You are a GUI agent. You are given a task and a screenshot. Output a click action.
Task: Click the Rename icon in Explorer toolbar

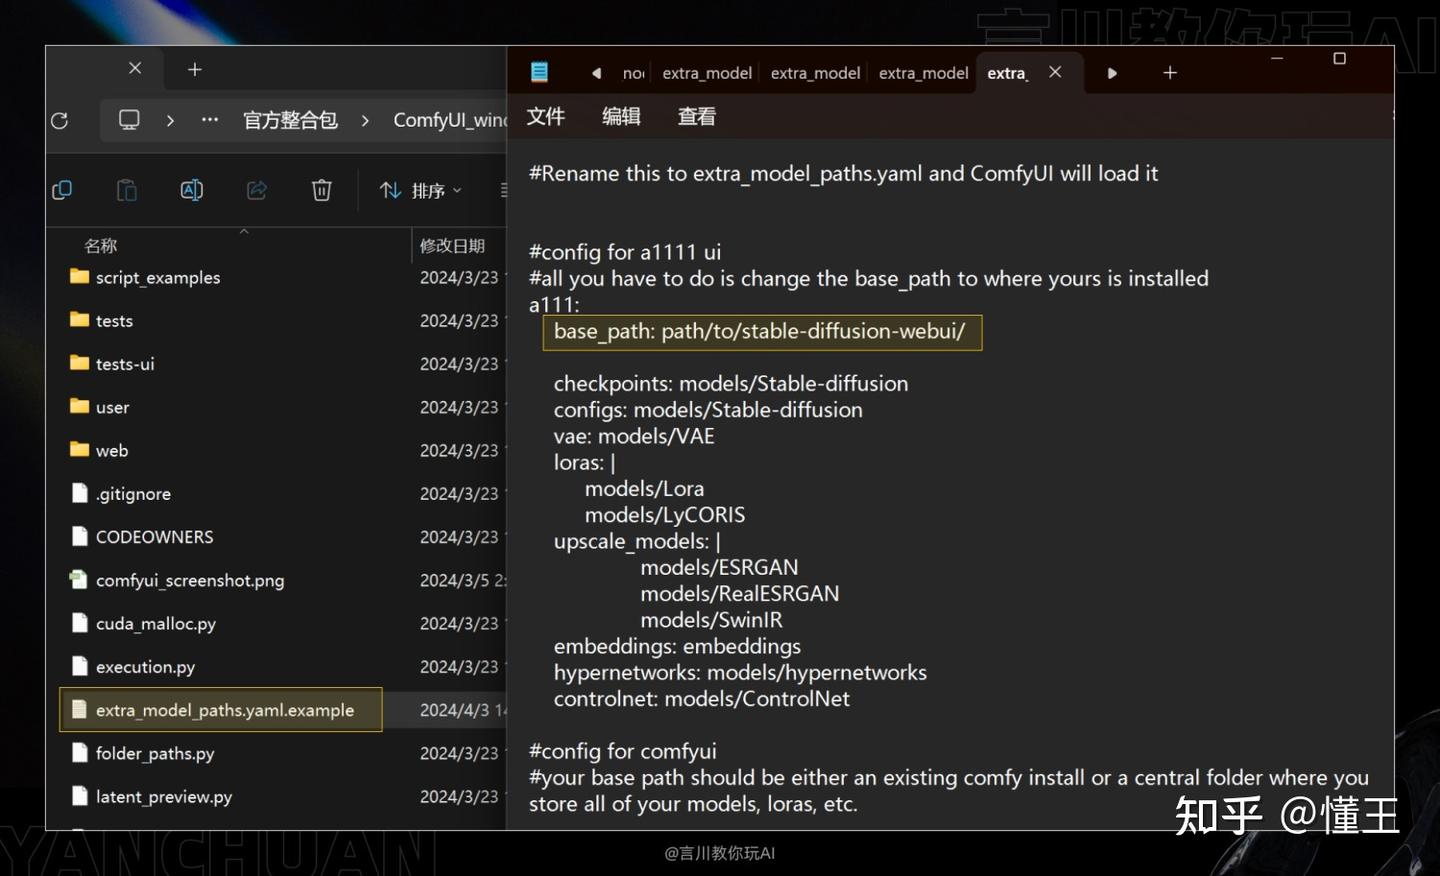[192, 190]
